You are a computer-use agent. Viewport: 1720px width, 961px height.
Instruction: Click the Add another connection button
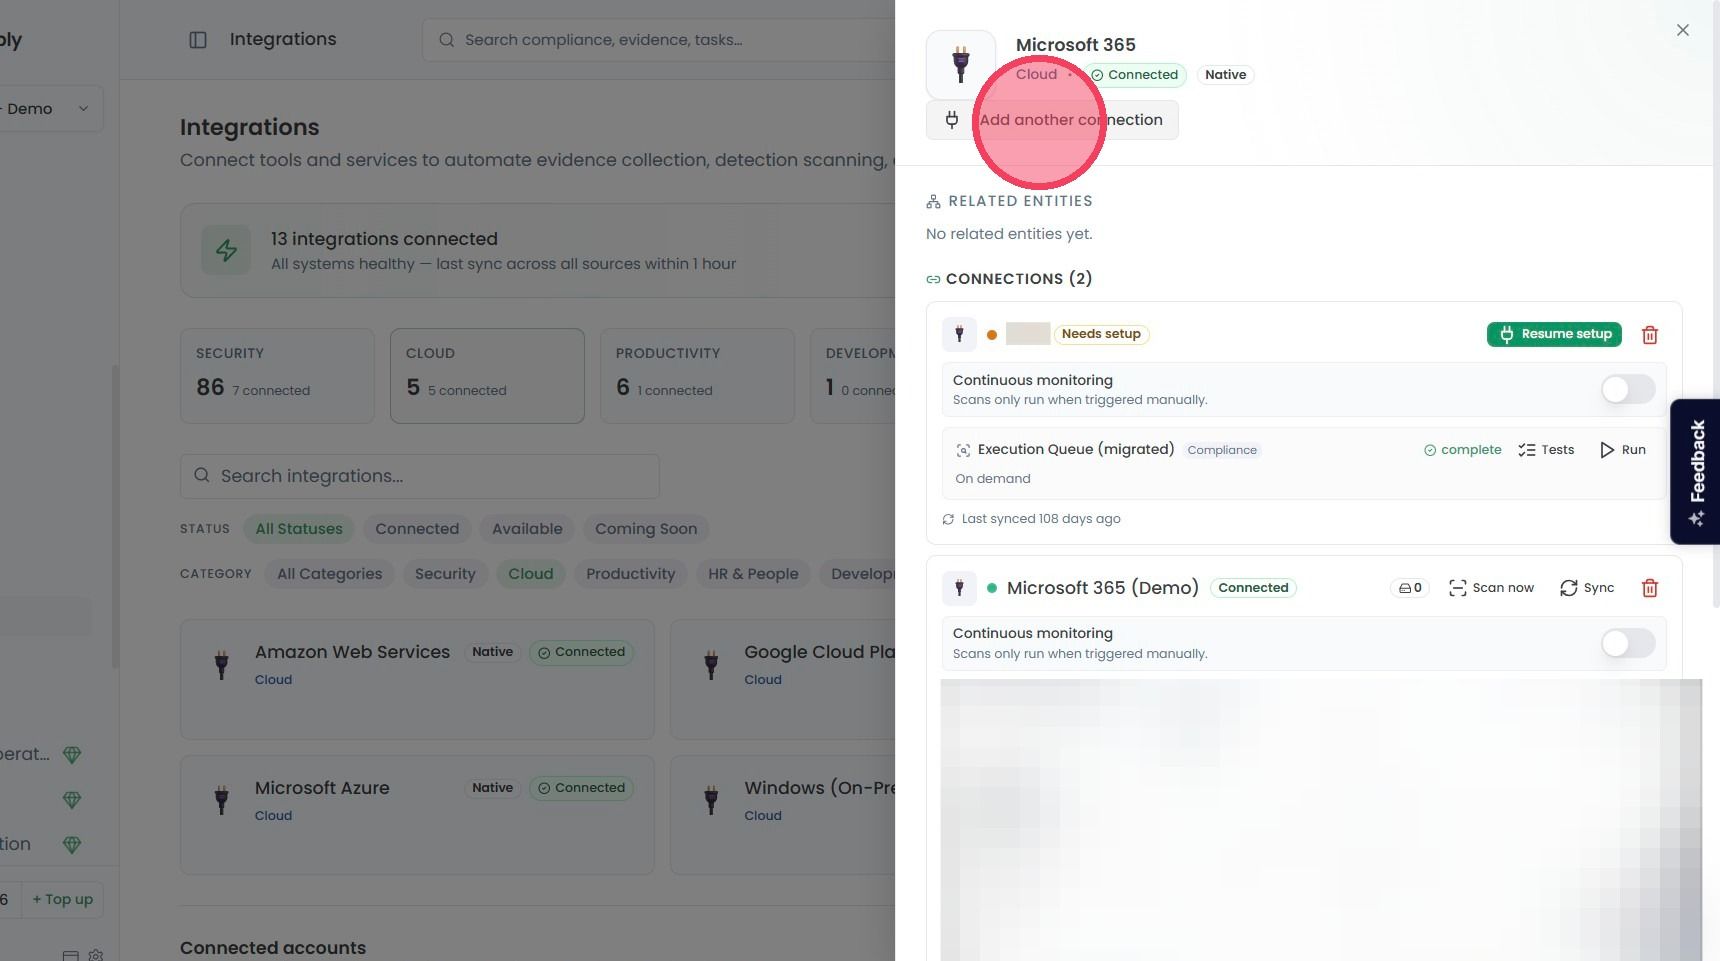tap(1052, 120)
